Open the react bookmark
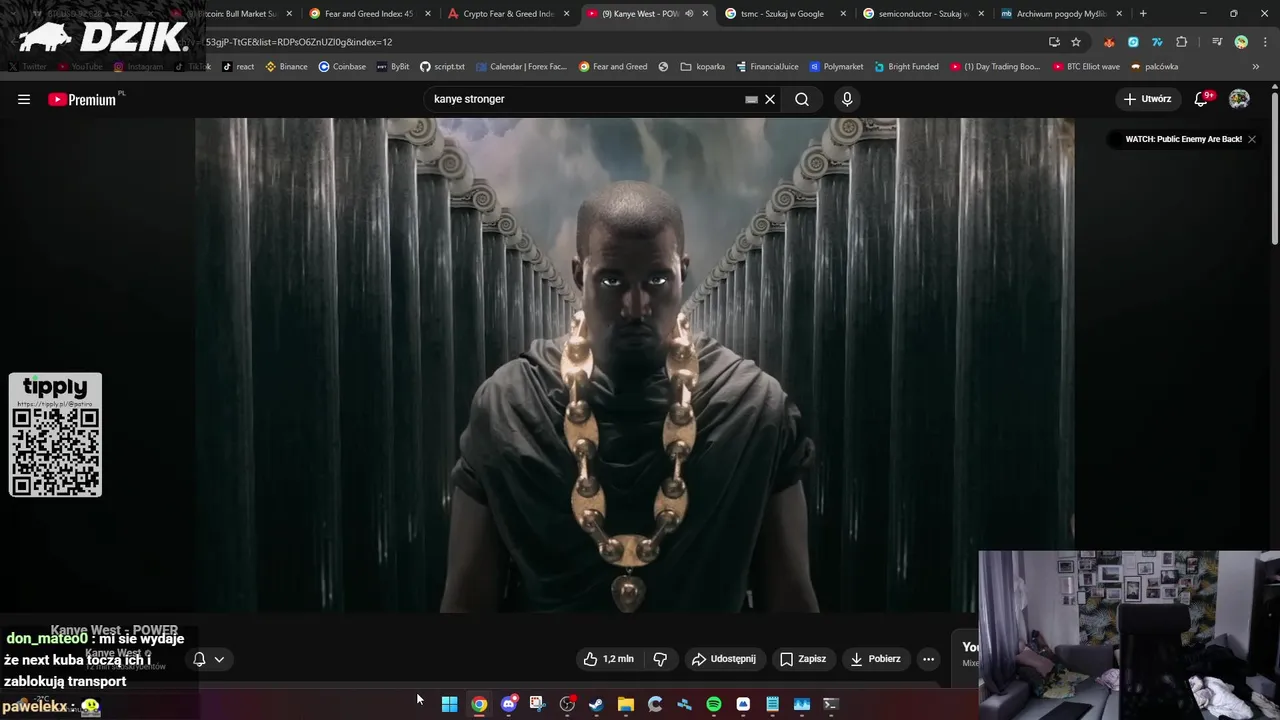Screen dimensions: 1280x720 pos(238,67)
